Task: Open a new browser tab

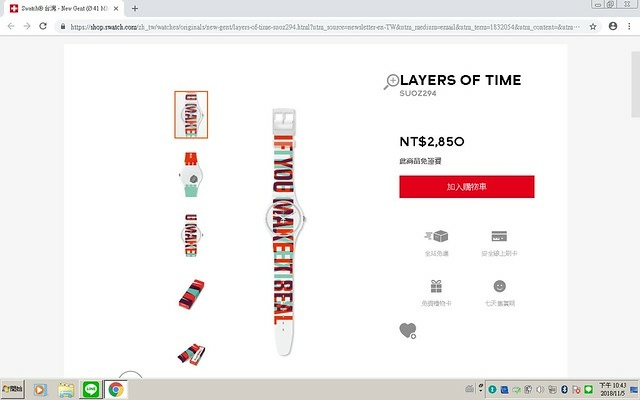Action: (135, 8)
